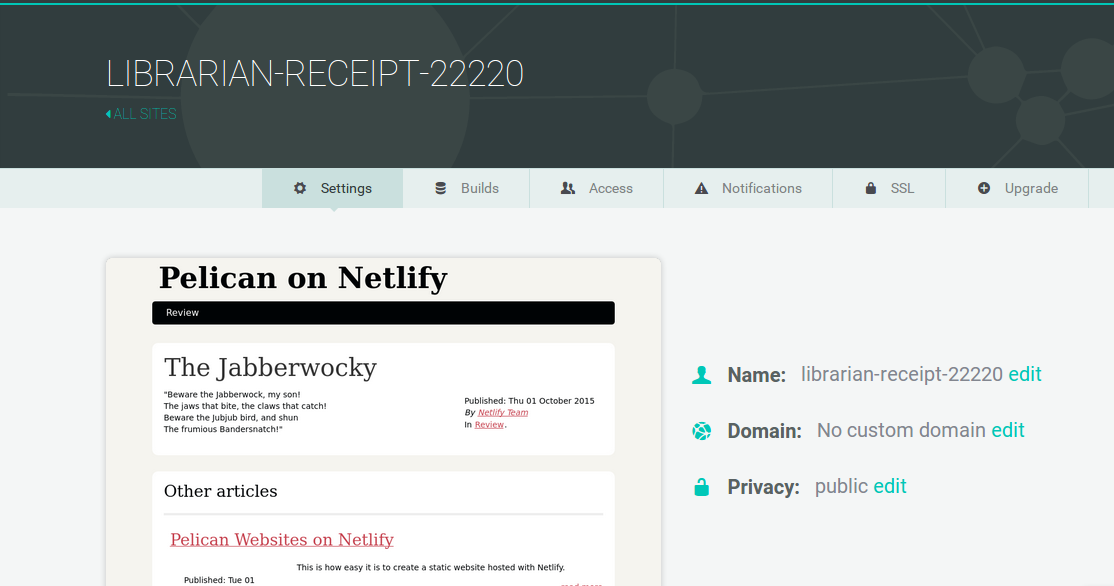The width and height of the screenshot is (1114, 586).
Task: Click the LIBRARIAN-RECEIPT-22220 page heading
Action: (x=315, y=74)
